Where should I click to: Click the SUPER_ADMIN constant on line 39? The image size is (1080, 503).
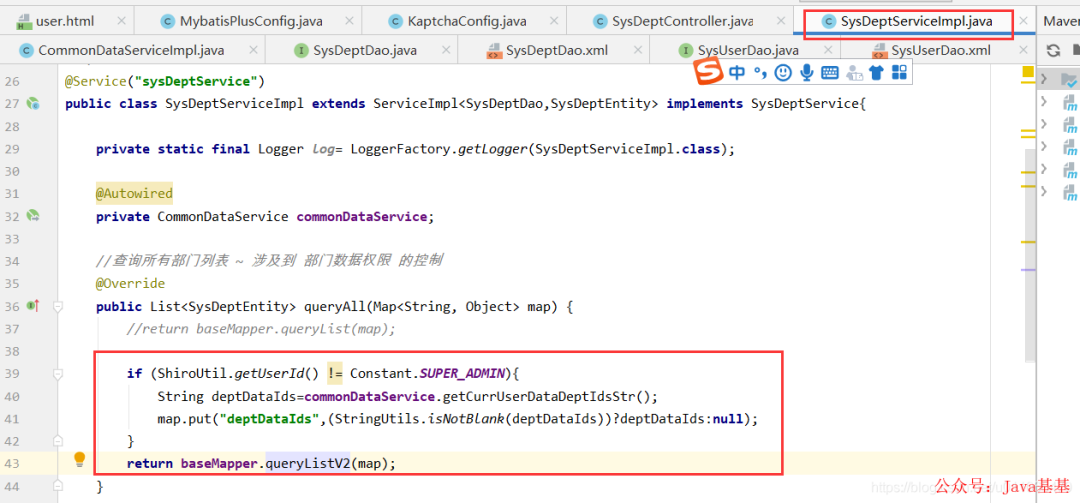click(x=461, y=373)
